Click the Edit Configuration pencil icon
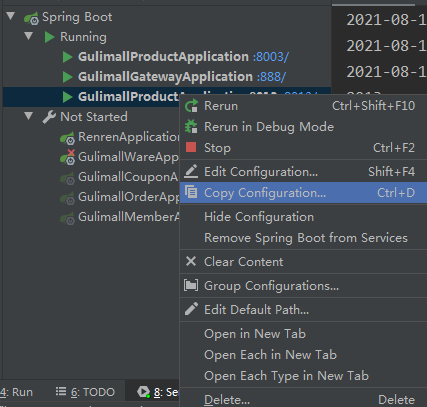427x407 pixels. point(191,171)
